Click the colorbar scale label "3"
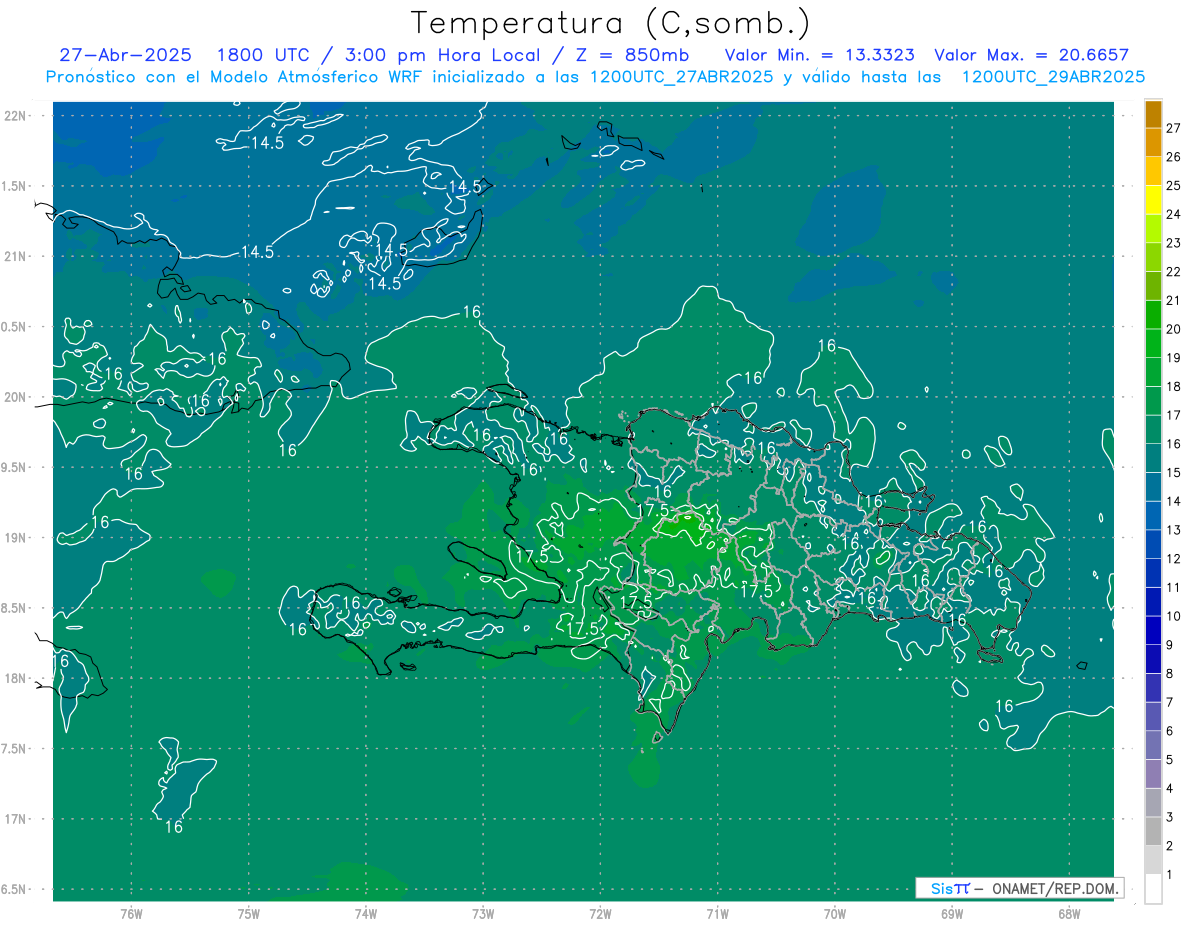 [1169, 818]
